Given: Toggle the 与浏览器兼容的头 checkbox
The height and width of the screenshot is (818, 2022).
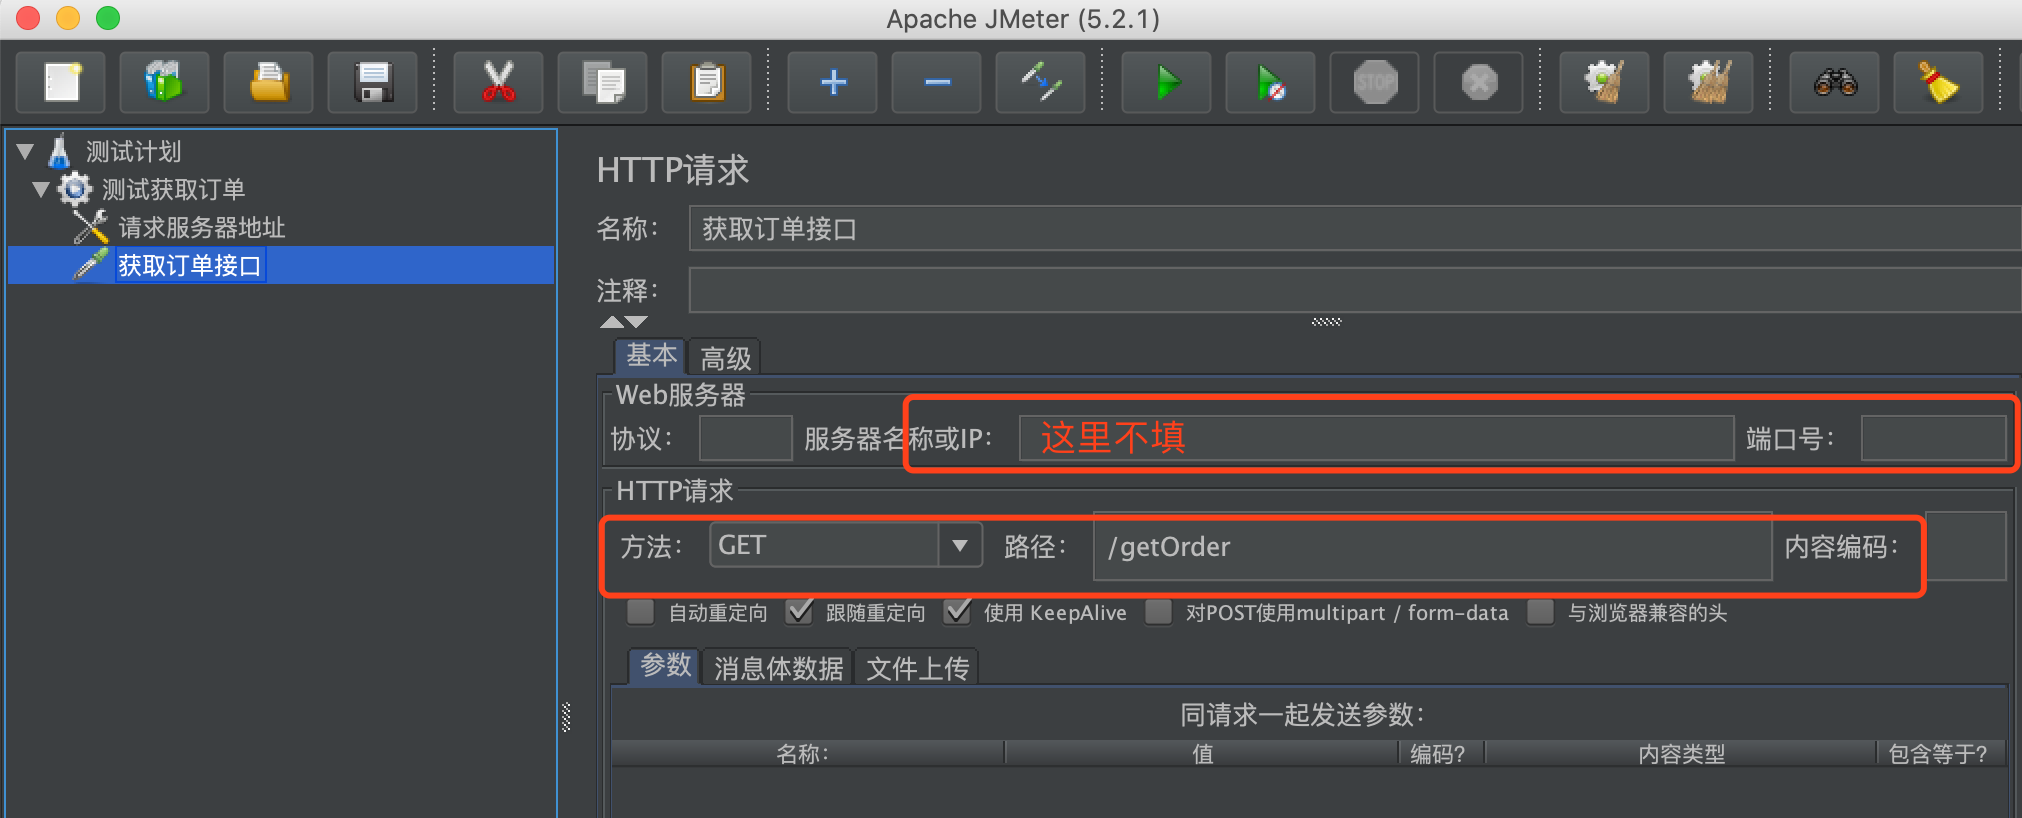Looking at the screenshot, I should pyautogui.click(x=1541, y=612).
